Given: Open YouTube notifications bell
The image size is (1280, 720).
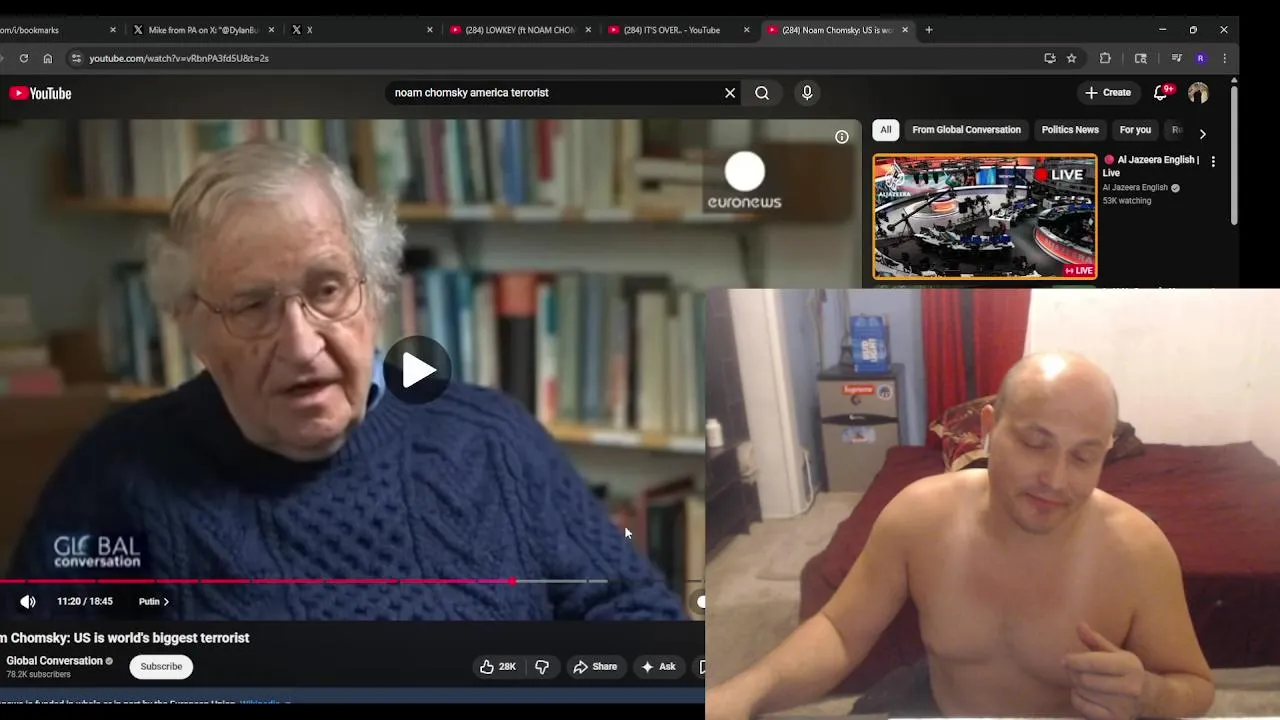Looking at the screenshot, I should (1161, 93).
